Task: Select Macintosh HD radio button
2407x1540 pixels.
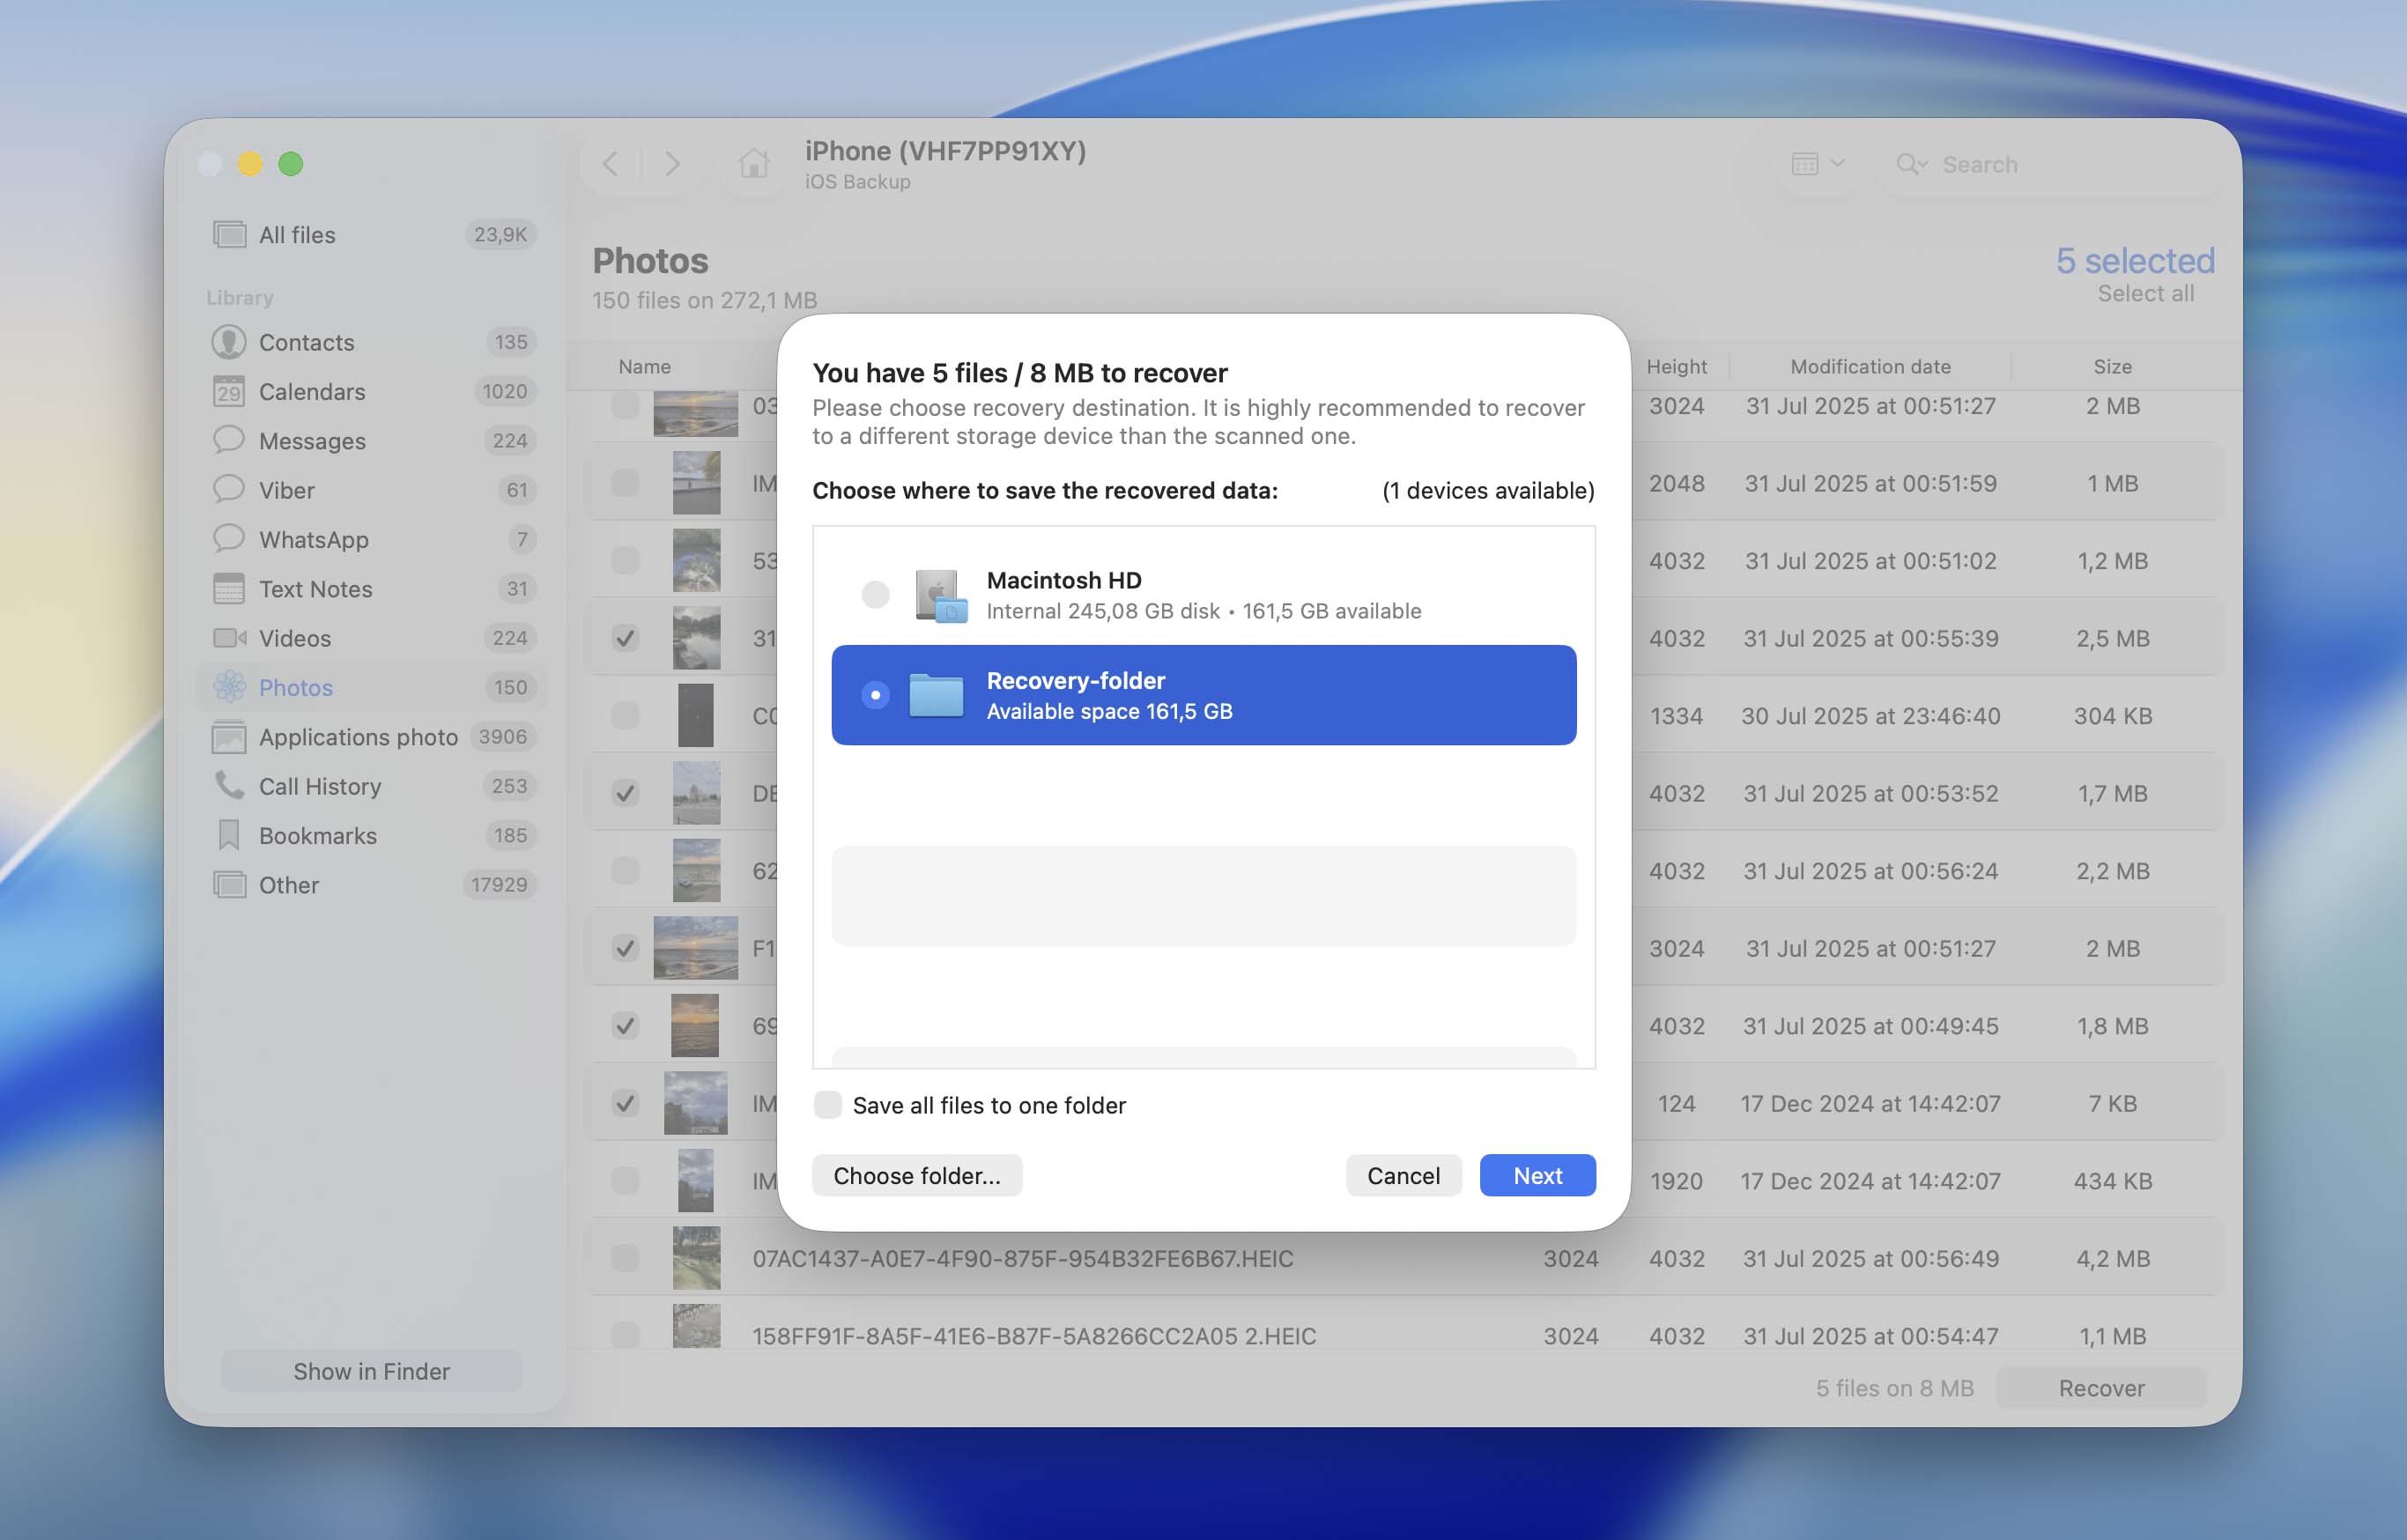Action: tap(875, 595)
